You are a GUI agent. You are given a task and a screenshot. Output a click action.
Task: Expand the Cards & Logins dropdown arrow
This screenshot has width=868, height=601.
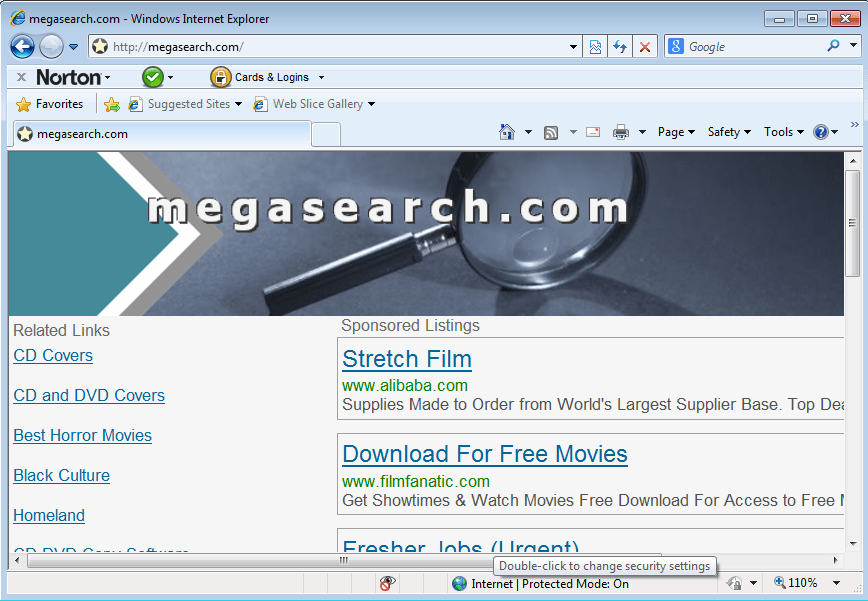tap(321, 77)
